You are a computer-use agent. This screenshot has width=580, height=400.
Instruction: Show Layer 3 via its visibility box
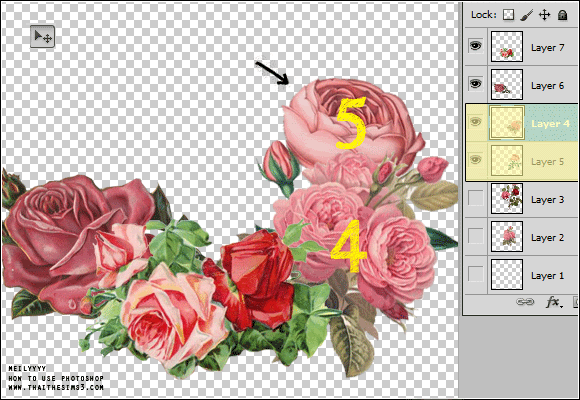pyautogui.click(x=476, y=198)
